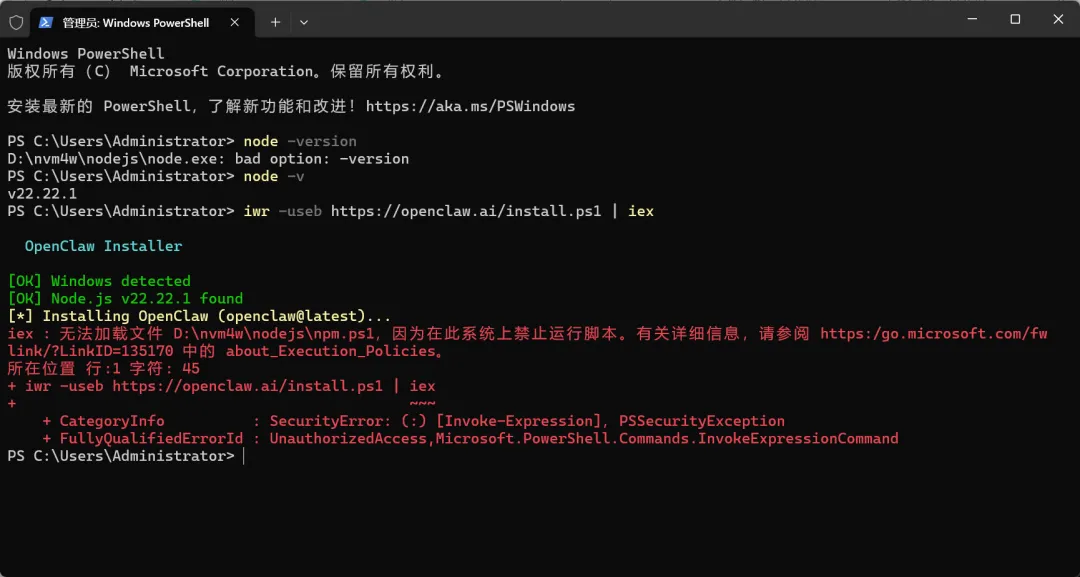Click the 'about_Execution_Policies' text in error

pyautogui.click(x=331, y=351)
